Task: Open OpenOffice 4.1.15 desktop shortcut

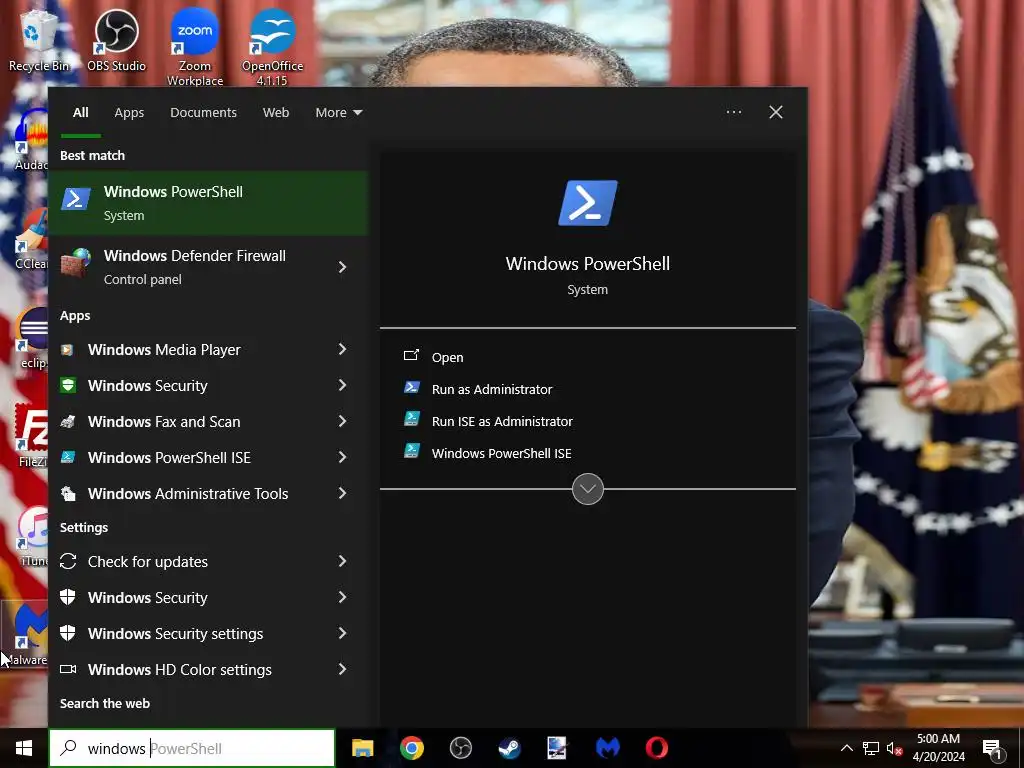Action: 272,48
